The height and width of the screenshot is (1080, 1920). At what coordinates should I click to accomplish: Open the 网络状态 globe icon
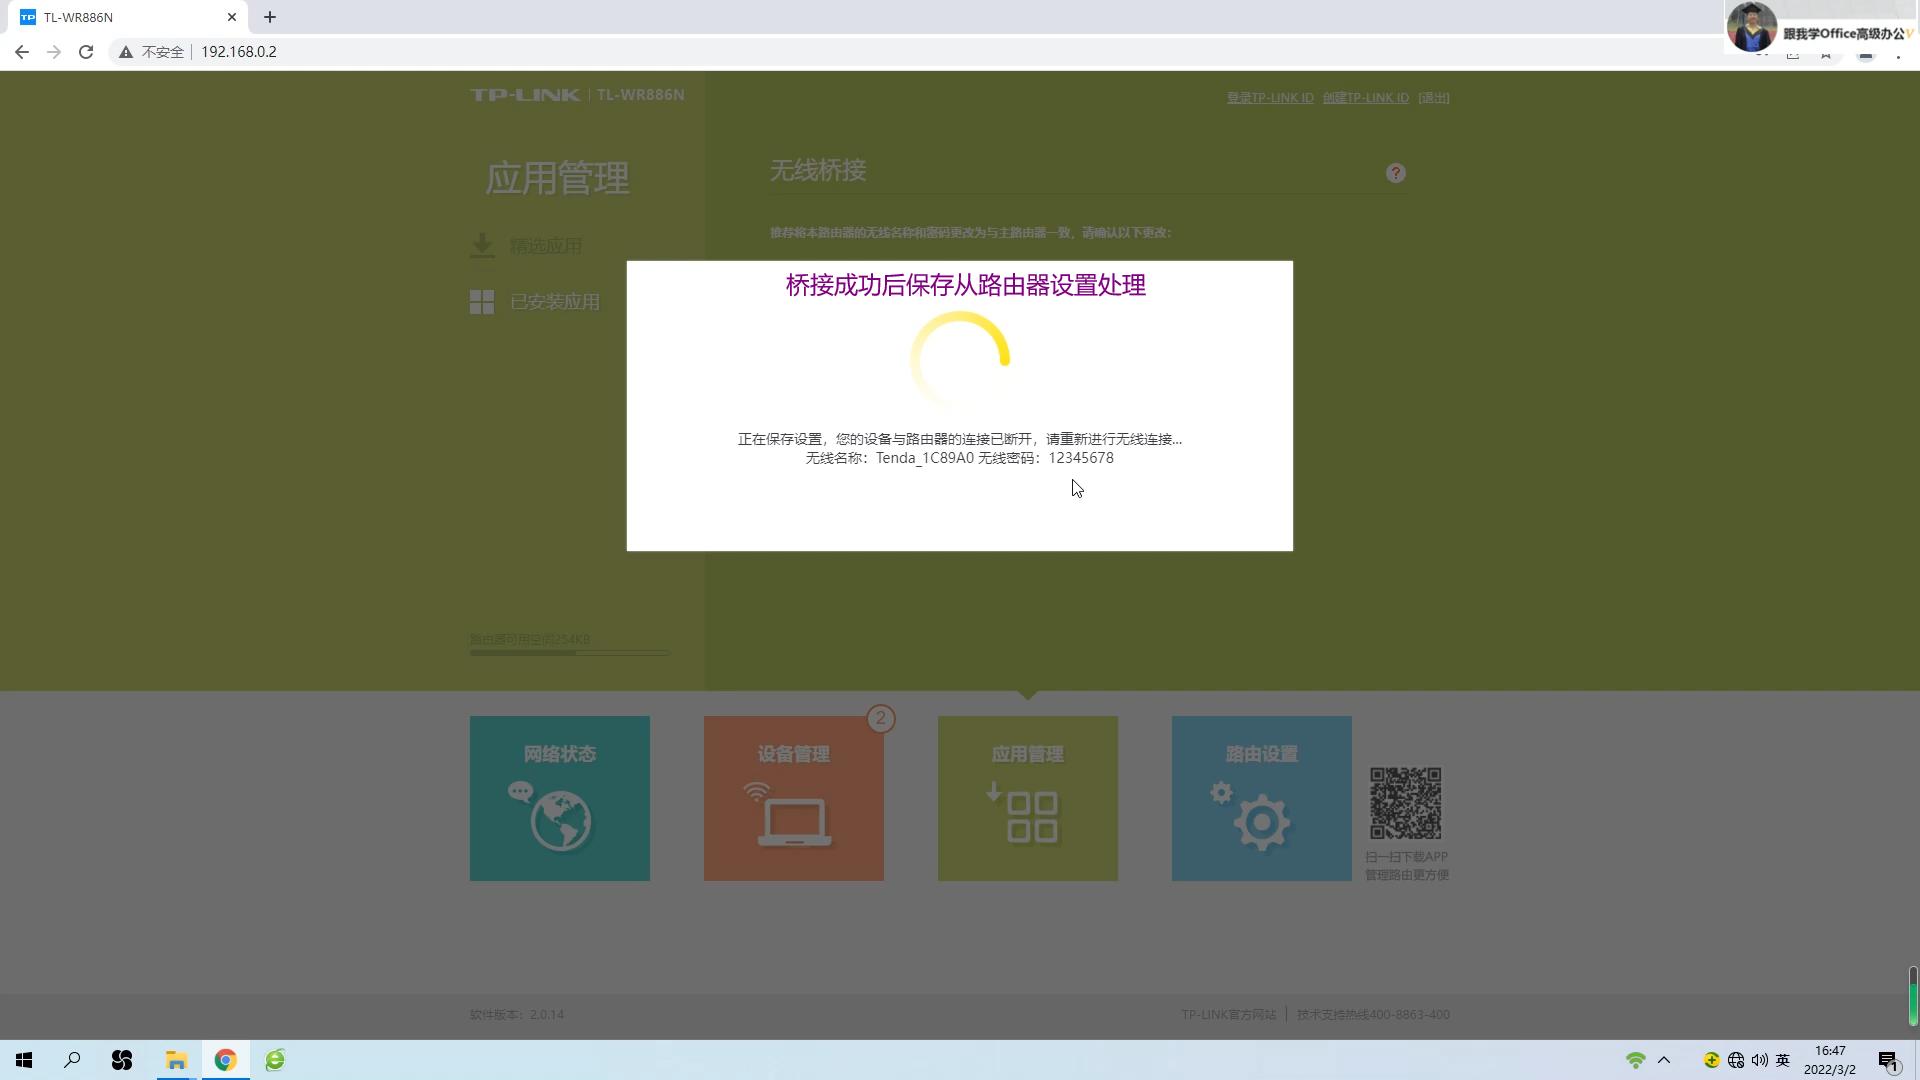[559, 816]
